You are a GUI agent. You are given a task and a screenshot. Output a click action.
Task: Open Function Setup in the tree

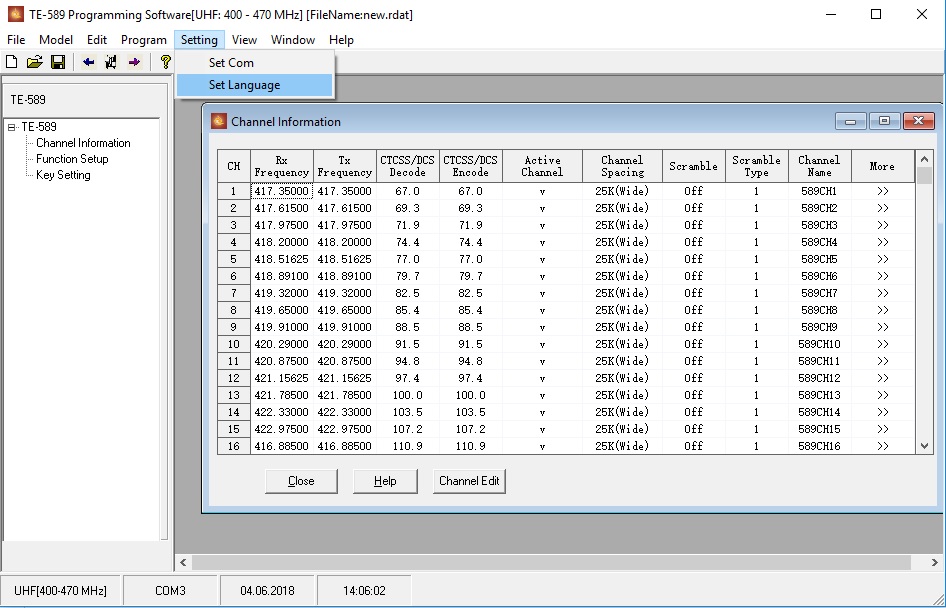coord(72,159)
